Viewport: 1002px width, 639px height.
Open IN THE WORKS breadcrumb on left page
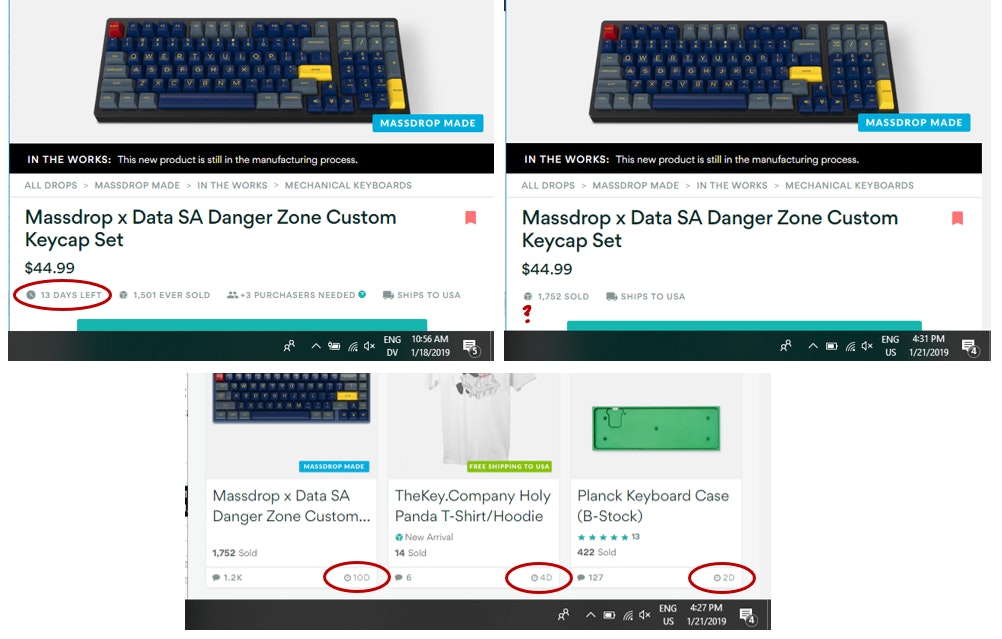click(232, 185)
